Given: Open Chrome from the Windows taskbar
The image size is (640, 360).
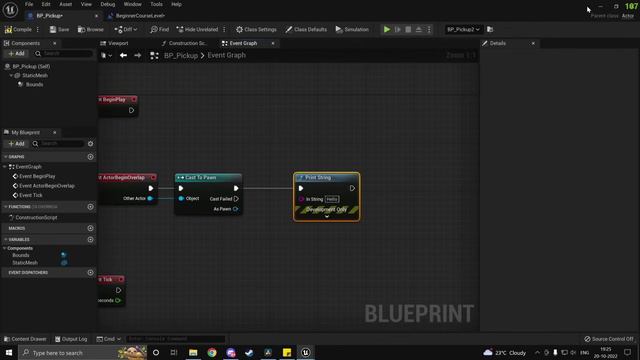Looking at the screenshot, I should (212, 353).
